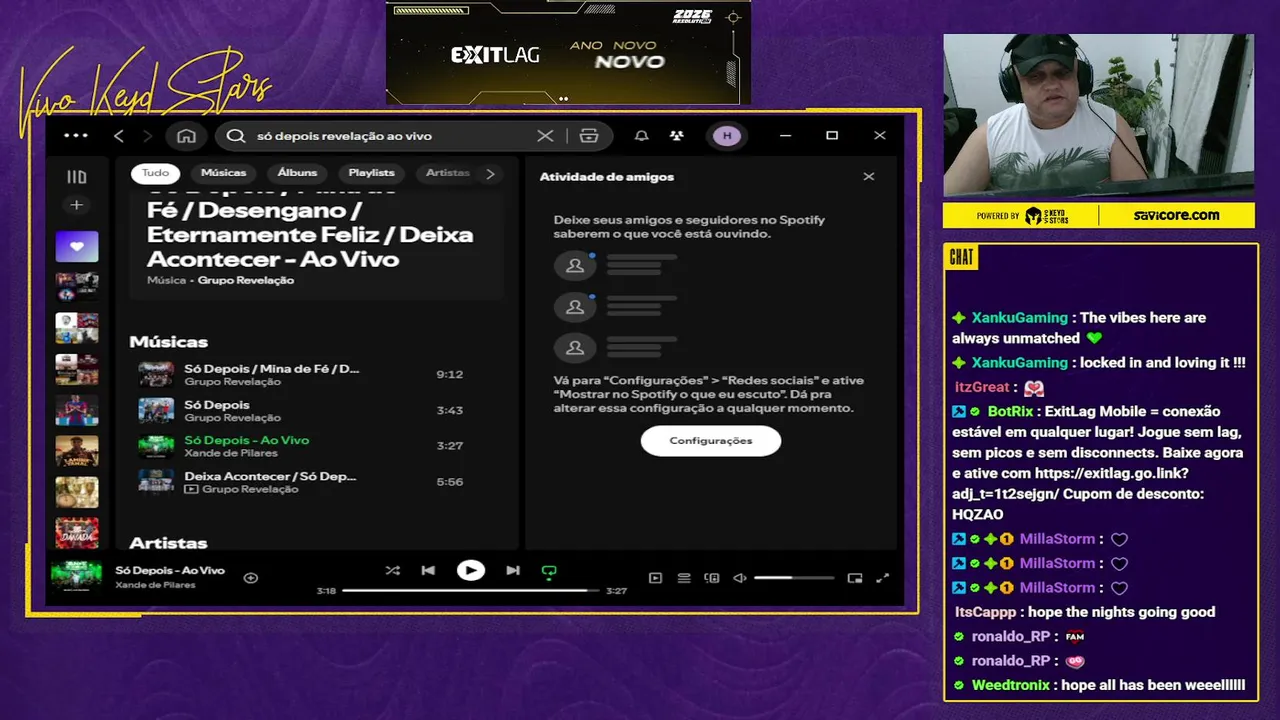Select the Playlists filter chip
The width and height of the screenshot is (1280, 720).
coord(371,173)
